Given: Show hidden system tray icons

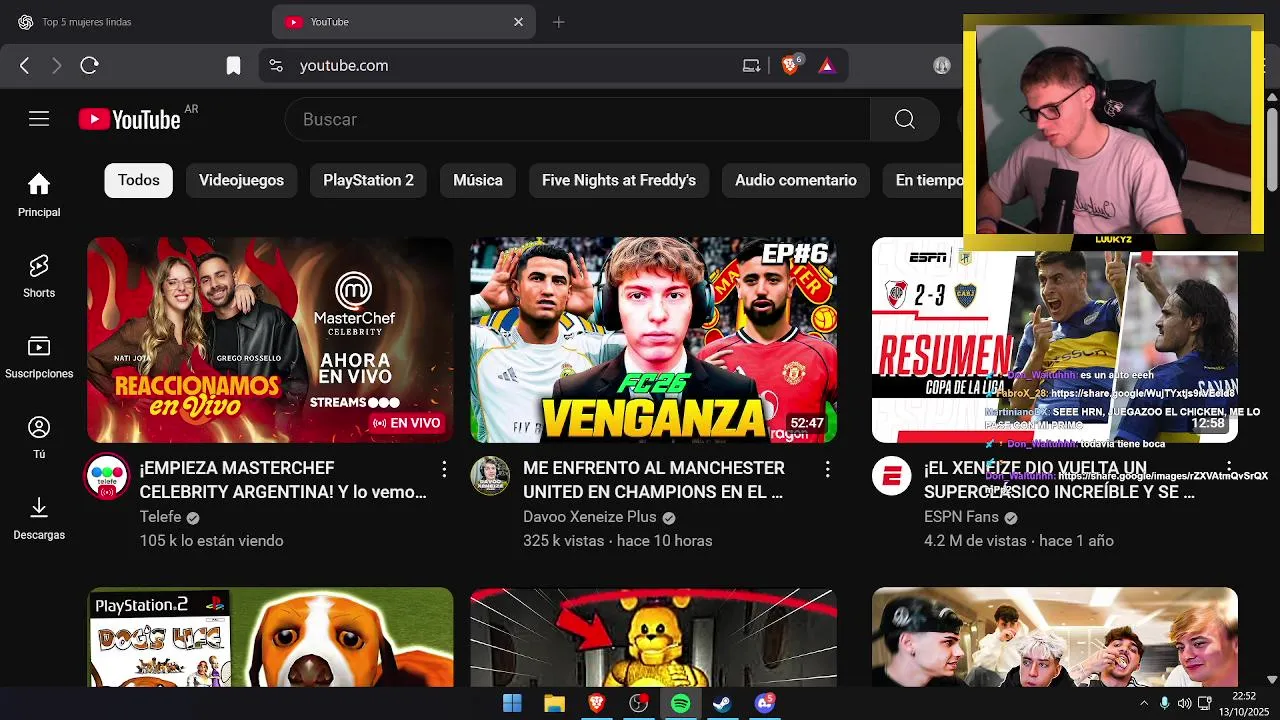Looking at the screenshot, I should (x=1144, y=703).
